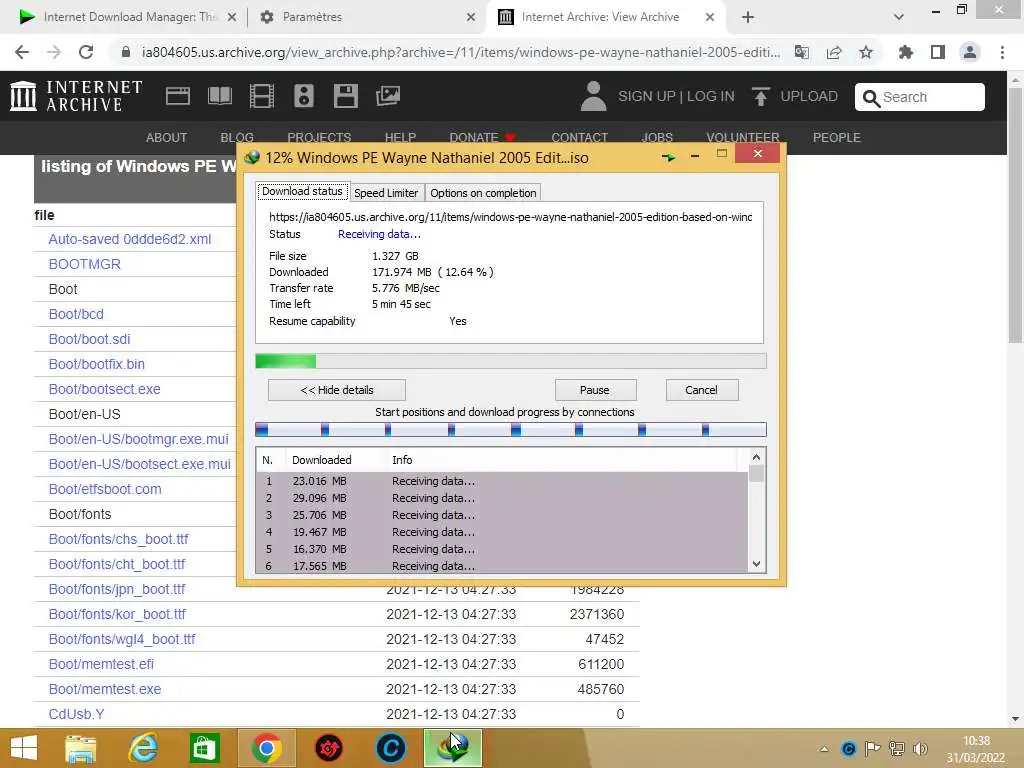The height and width of the screenshot is (768, 1024).
Task: Open the Windows Start button
Action: pyautogui.click(x=24, y=748)
